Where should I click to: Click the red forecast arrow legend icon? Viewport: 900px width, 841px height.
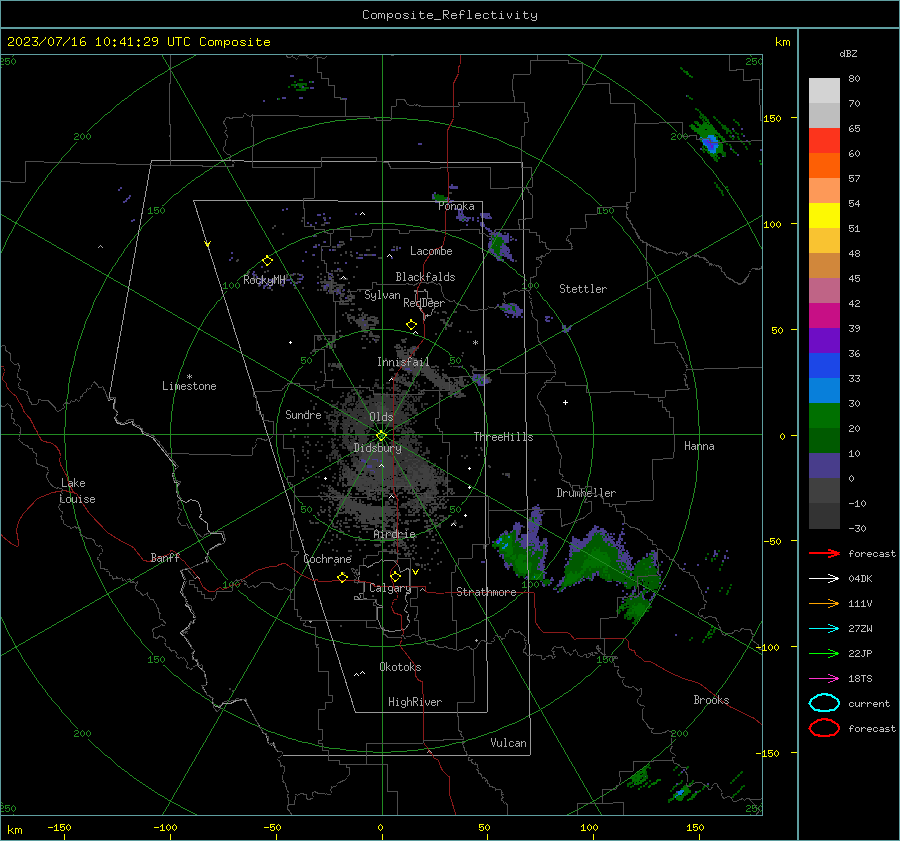tap(824, 553)
